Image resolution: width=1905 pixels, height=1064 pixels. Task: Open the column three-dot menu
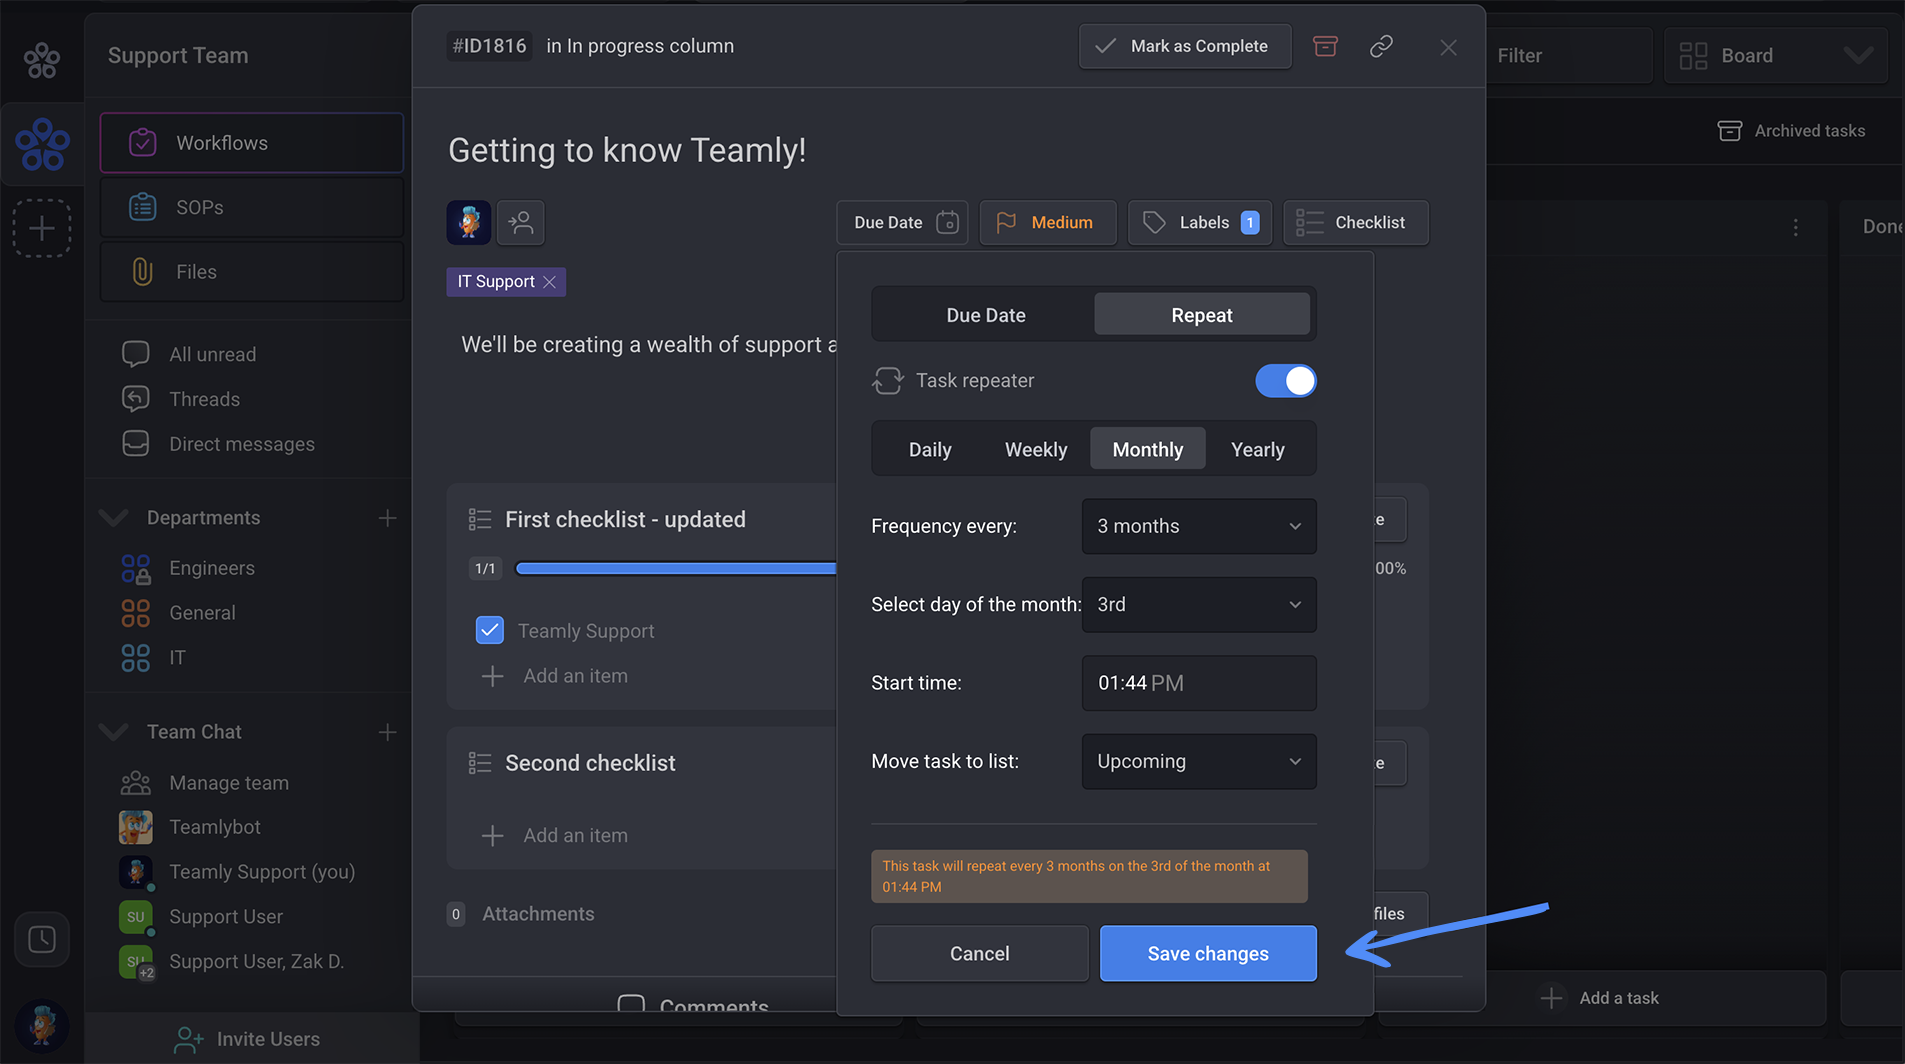pos(1796,227)
